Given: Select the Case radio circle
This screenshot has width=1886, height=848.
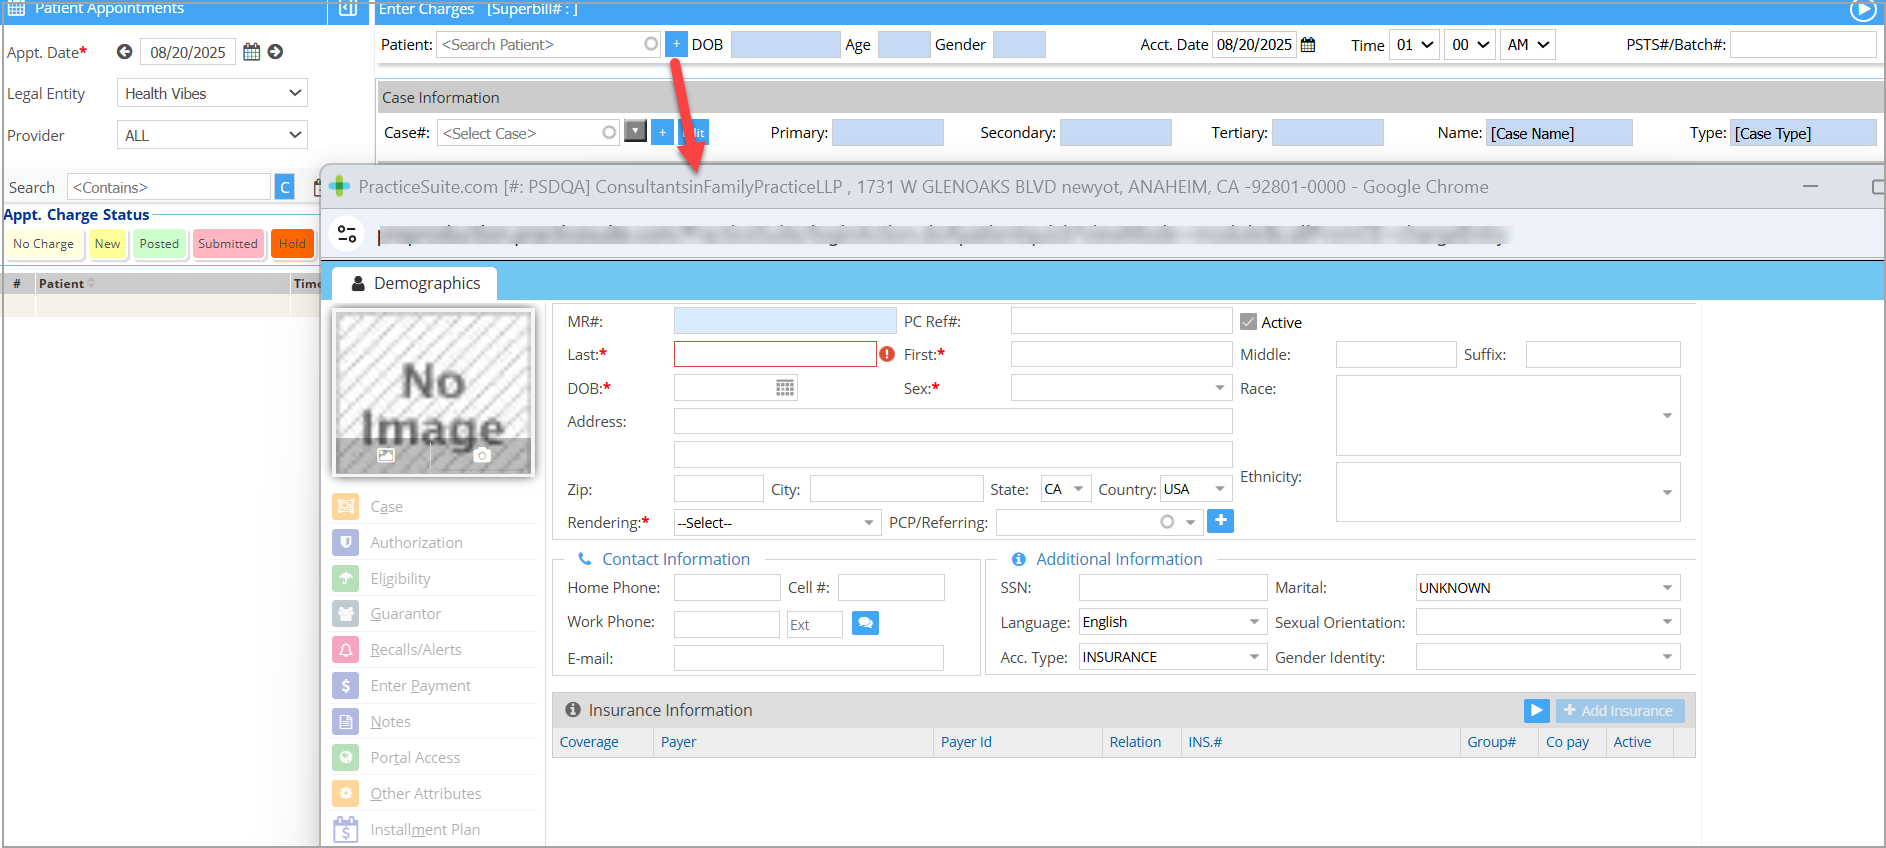Looking at the screenshot, I should click(x=609, y=132).
